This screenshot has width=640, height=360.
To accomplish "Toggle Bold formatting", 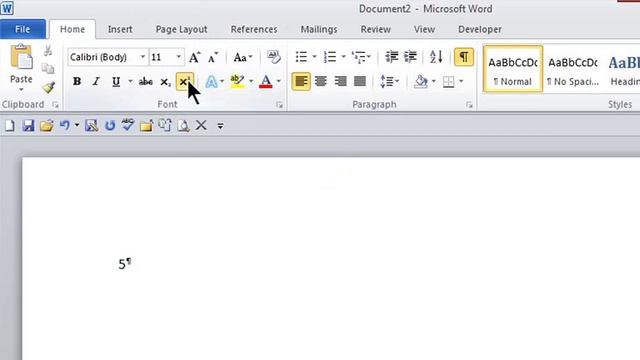I will [77, 82].
